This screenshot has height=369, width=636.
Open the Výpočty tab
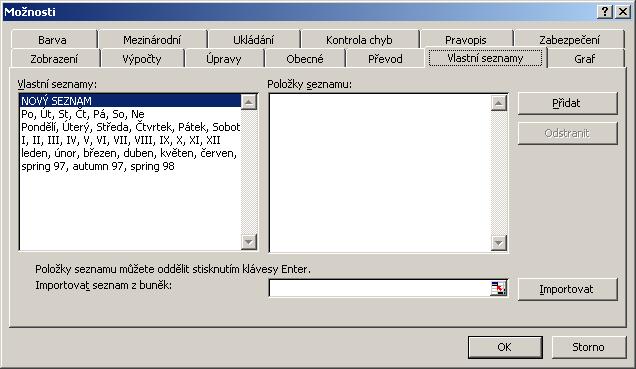coord(142,59)
